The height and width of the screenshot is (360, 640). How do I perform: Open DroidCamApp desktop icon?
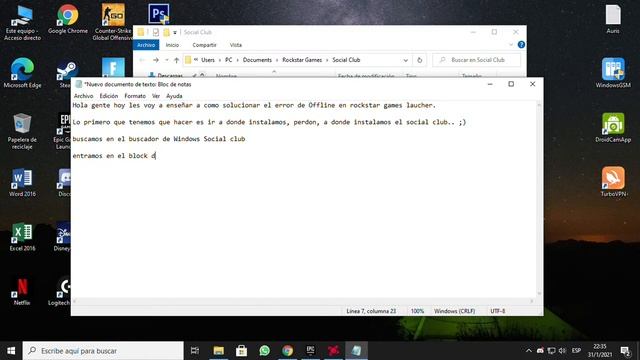(613, 128)
